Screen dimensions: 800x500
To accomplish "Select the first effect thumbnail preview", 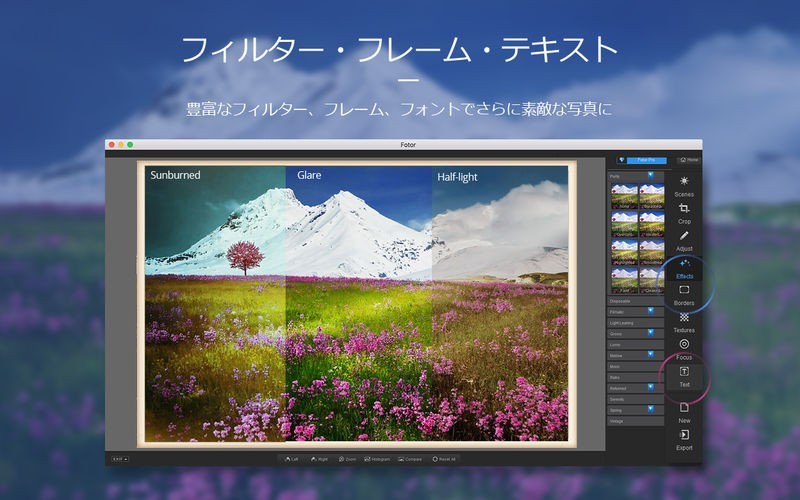I will pos(623,196).
